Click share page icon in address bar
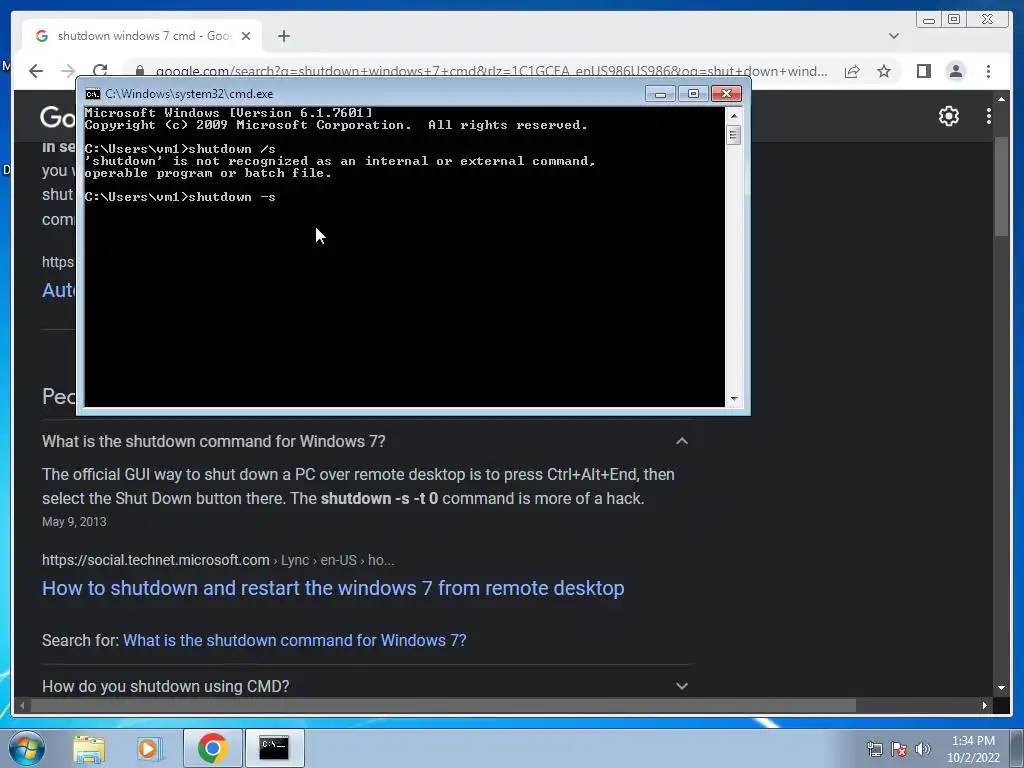 pyautogui.click(x=852, y=71)
